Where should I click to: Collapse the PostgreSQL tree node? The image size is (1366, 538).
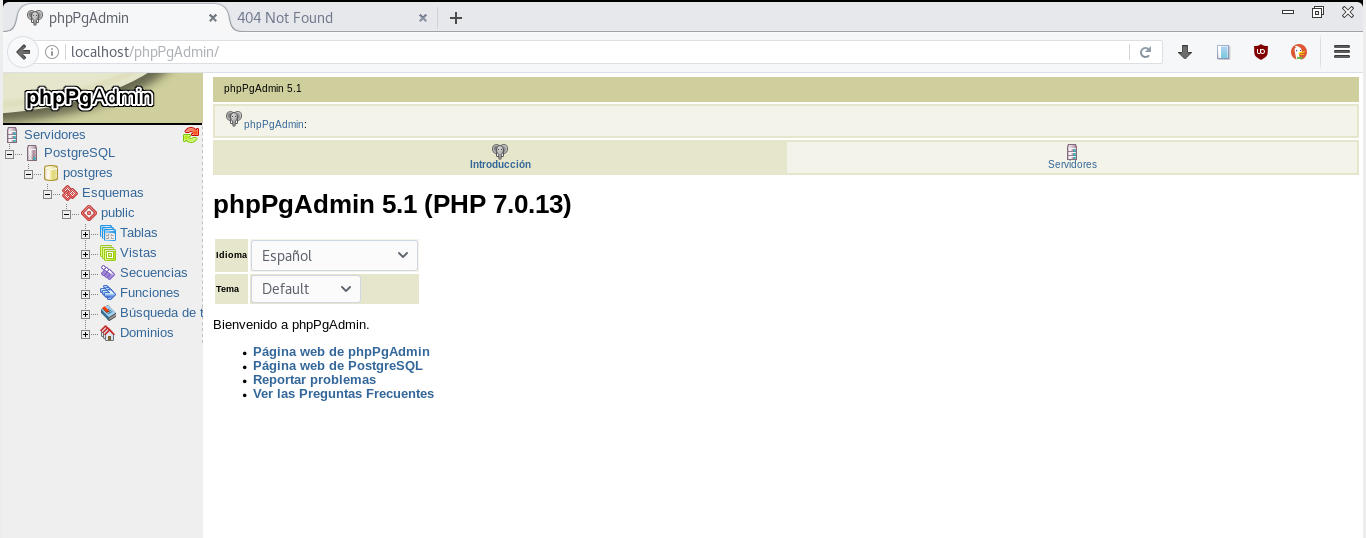point(10,154)
